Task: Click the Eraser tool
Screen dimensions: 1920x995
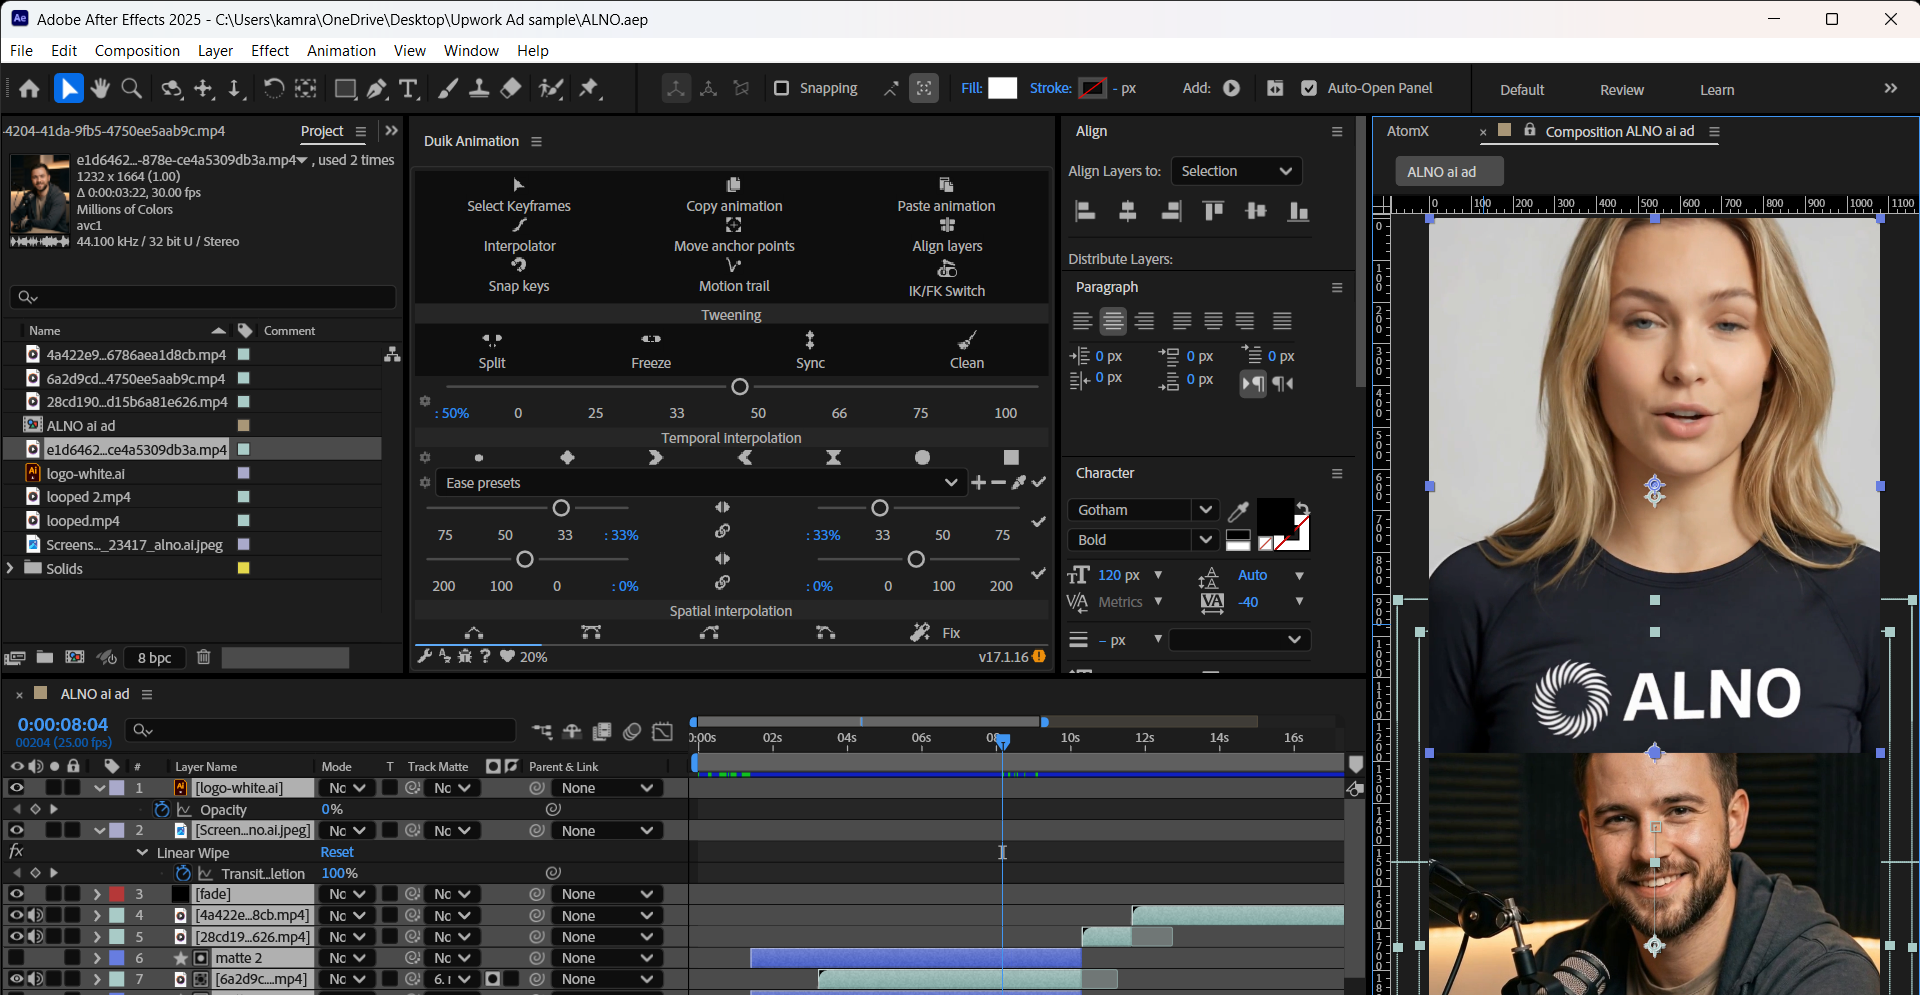Action: tap(511, 89)
